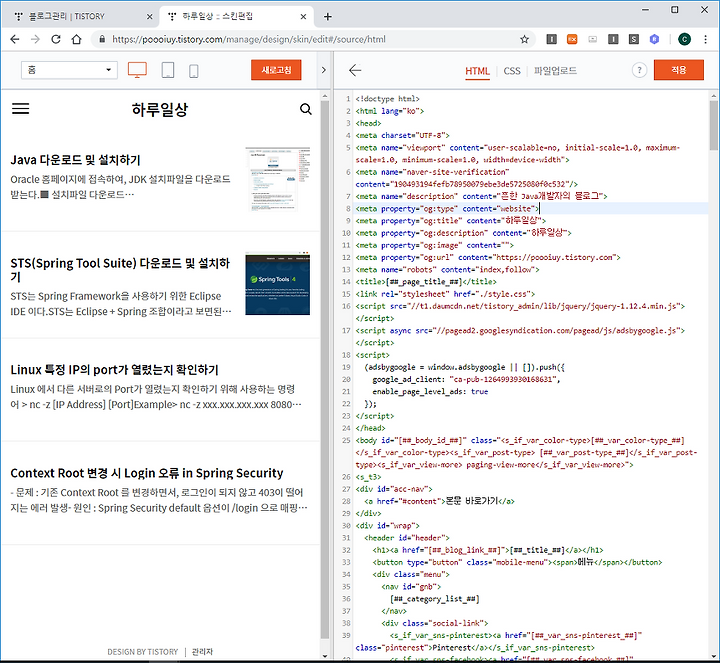Screen dimensions: 720x663
Task: Click the stylesheet link code line
Action: [445, 294]
